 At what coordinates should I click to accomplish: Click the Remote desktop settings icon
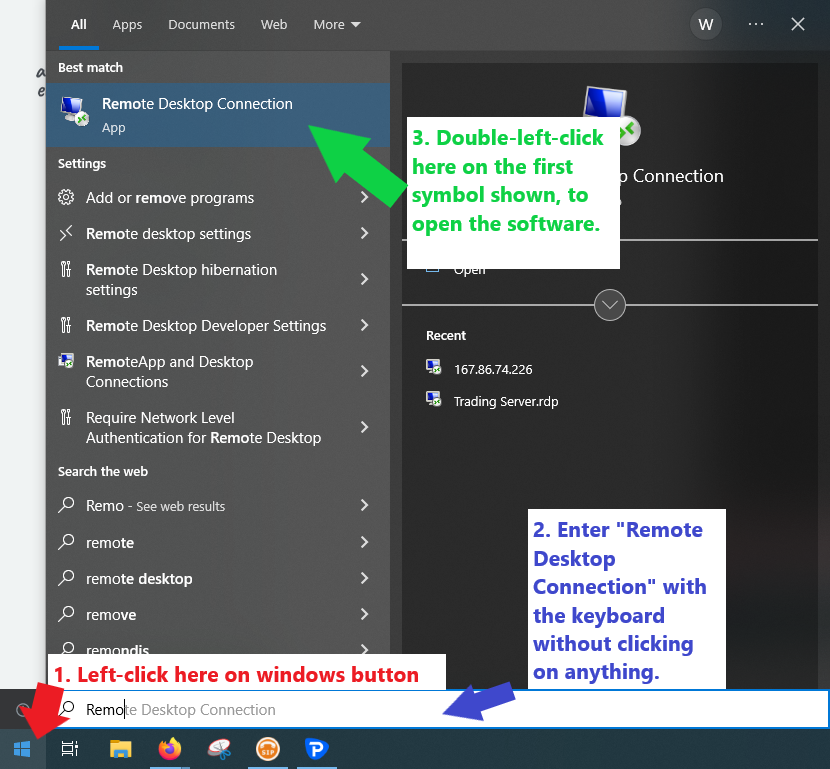(66, 233)
